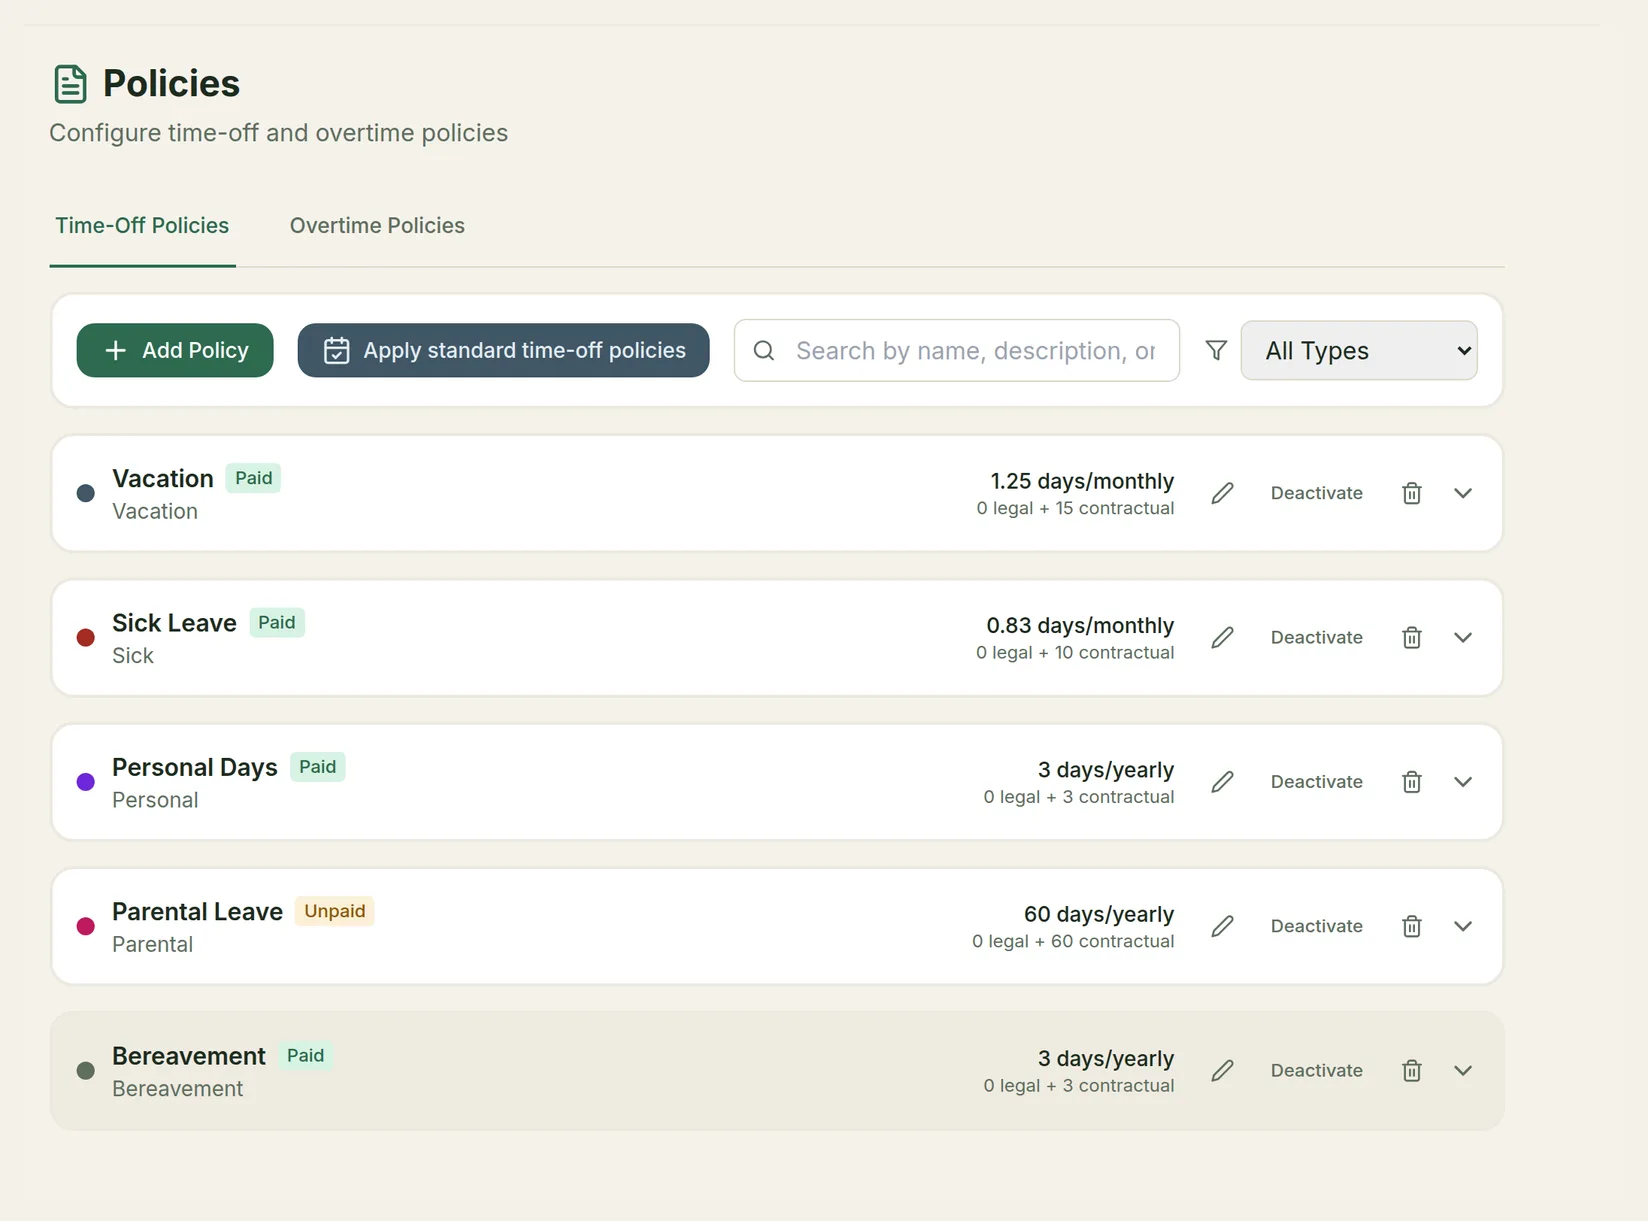Expand the Sick Leave policy details
1648x1221 pixels.
tap(1462, 637)
